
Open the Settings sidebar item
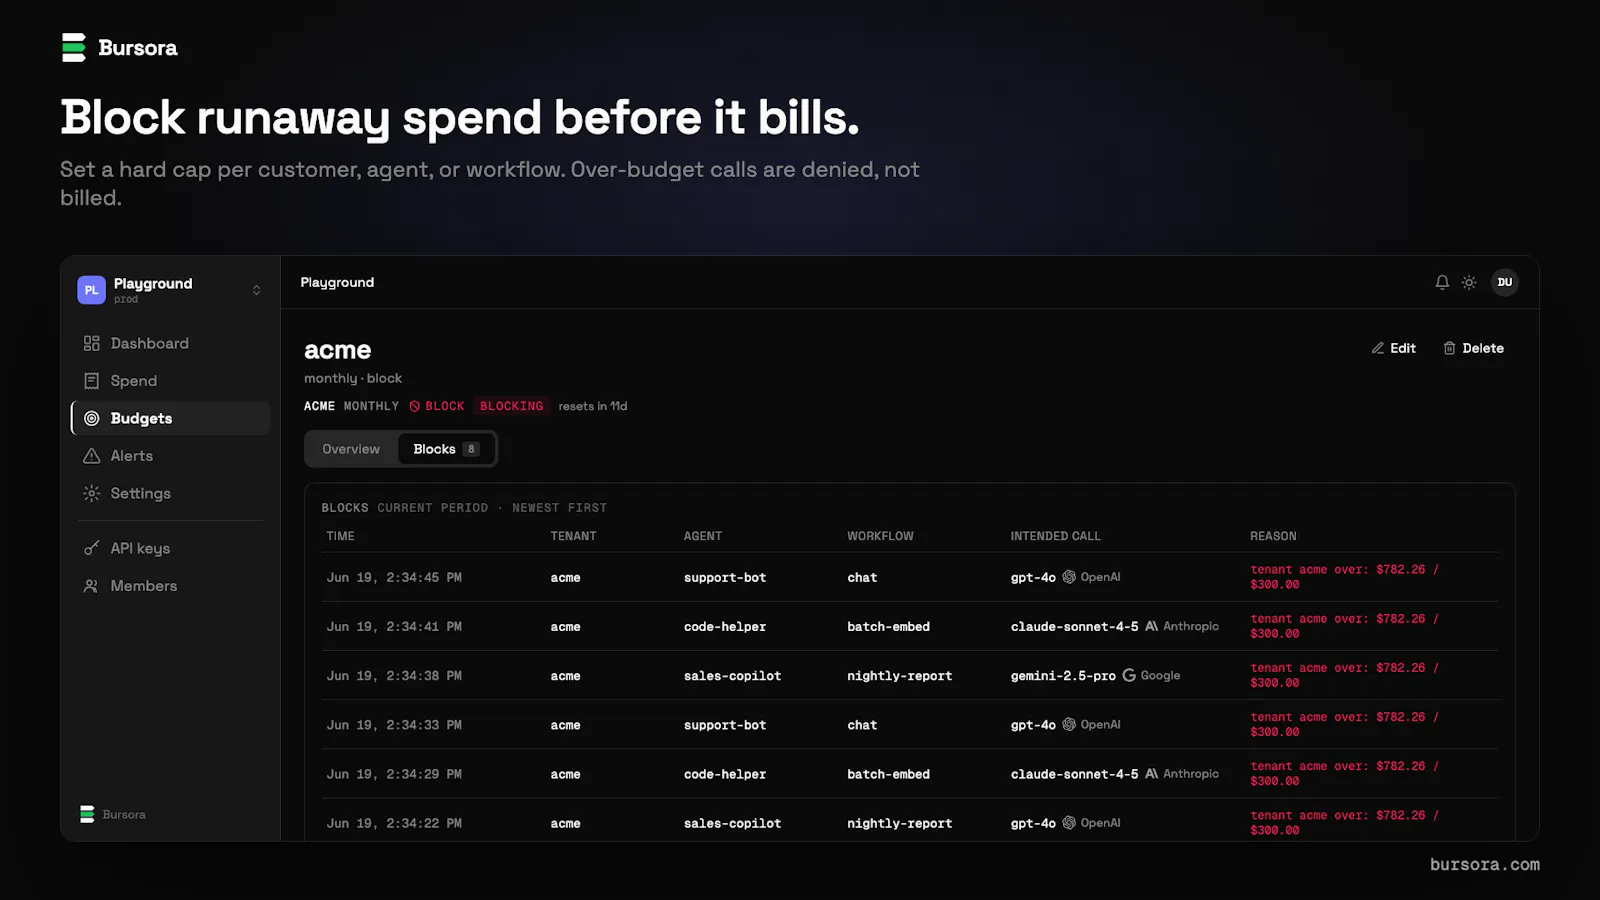170,493
